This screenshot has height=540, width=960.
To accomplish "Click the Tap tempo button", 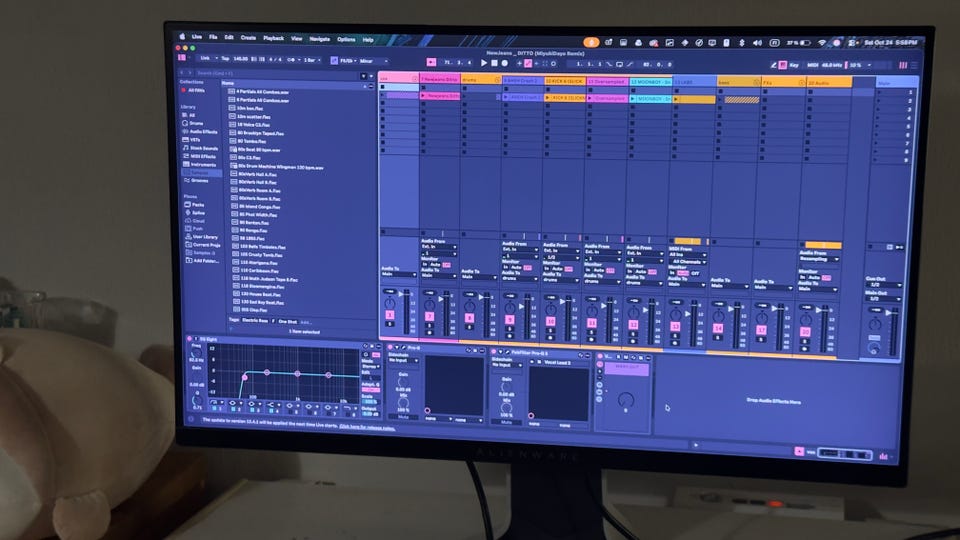I will [x=225, y=59].
